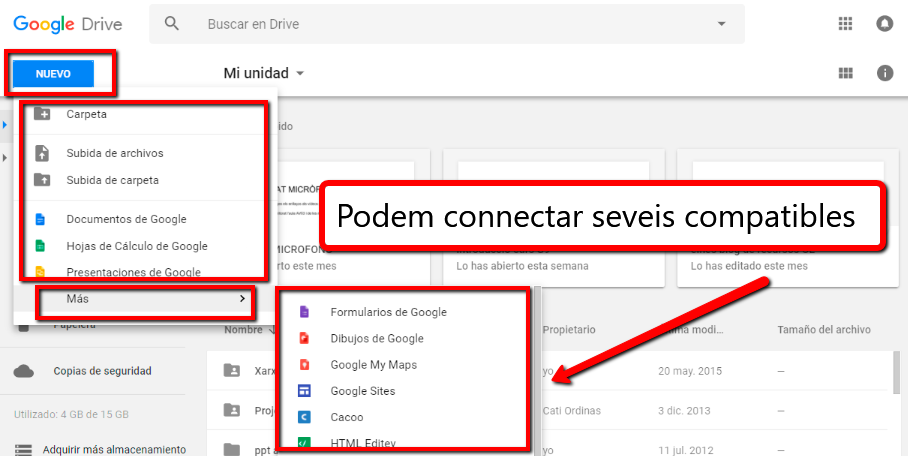908x456 pixels.
Task: Click the Google Sites icon
Action: pos(304,391)
